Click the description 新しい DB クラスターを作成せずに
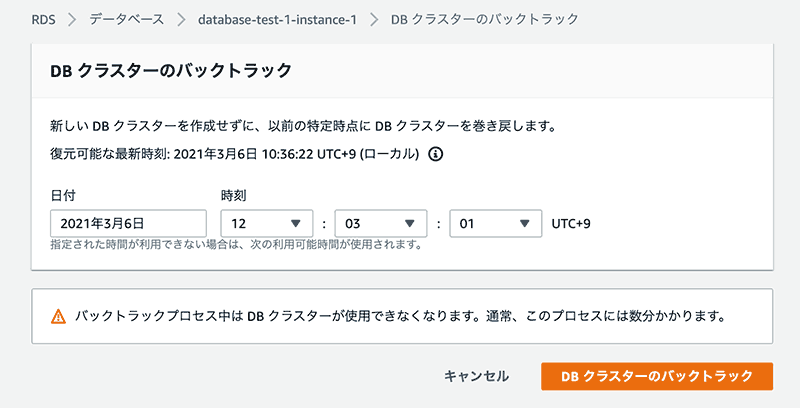This screenshot has width=800, height=408. click(x=303, y=125)
